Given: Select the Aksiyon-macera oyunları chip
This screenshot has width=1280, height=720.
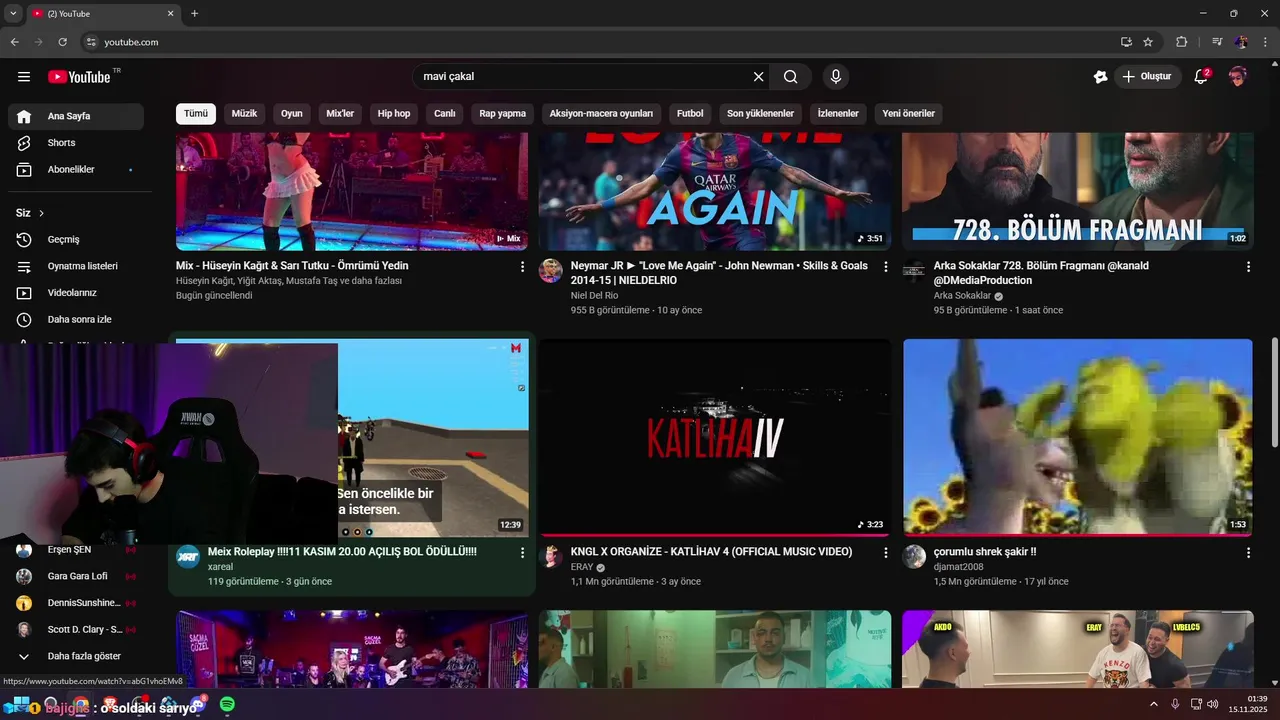Looking at the screenshot, I should point(601,114).
